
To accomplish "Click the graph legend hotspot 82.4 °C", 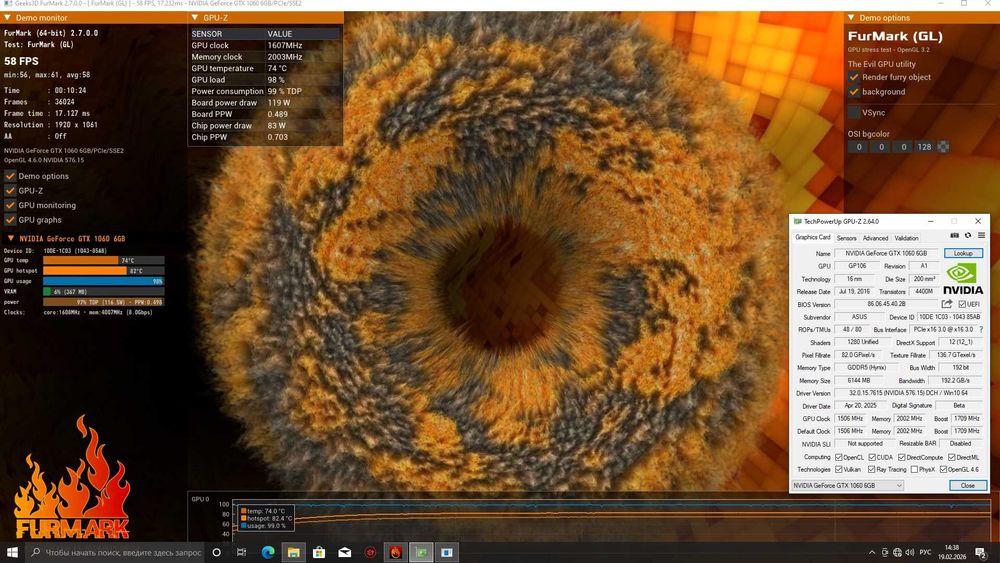I will click(x=269, y=518).
